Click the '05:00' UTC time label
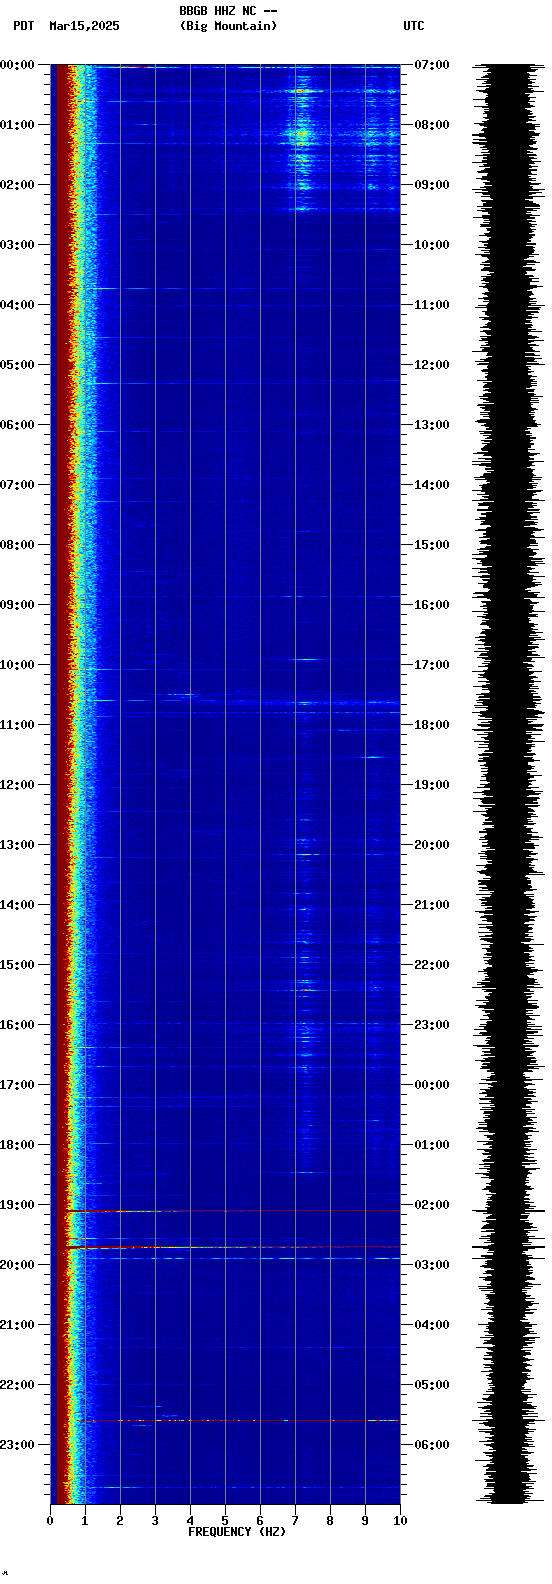This screenshot has width=552, height=1584. [x=432, y=1385]
